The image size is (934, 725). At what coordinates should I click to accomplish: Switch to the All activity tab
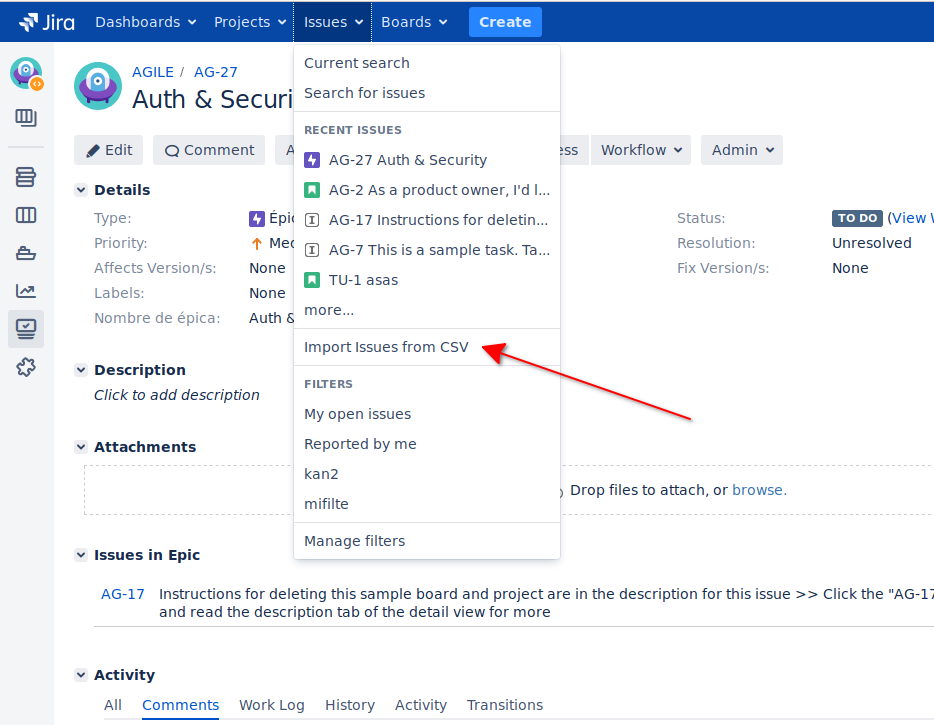113,705
